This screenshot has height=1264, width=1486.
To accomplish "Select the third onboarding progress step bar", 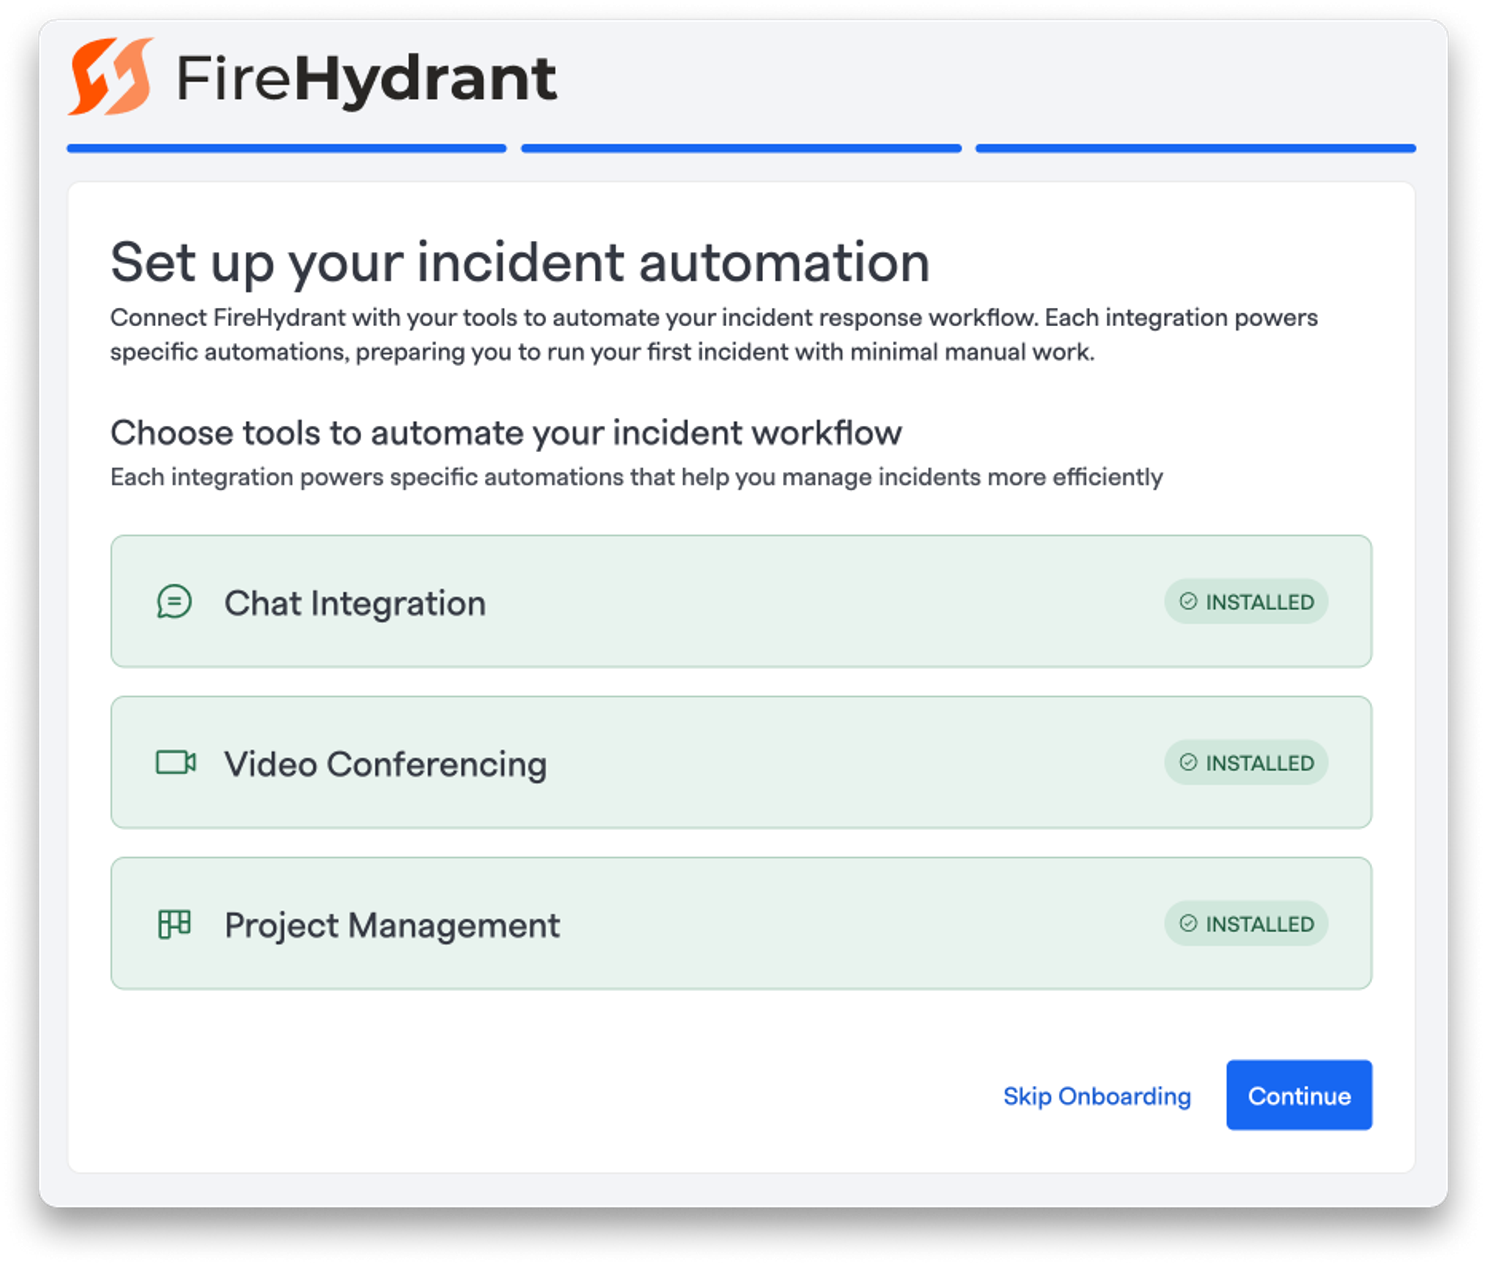I will coord(1196,148).
